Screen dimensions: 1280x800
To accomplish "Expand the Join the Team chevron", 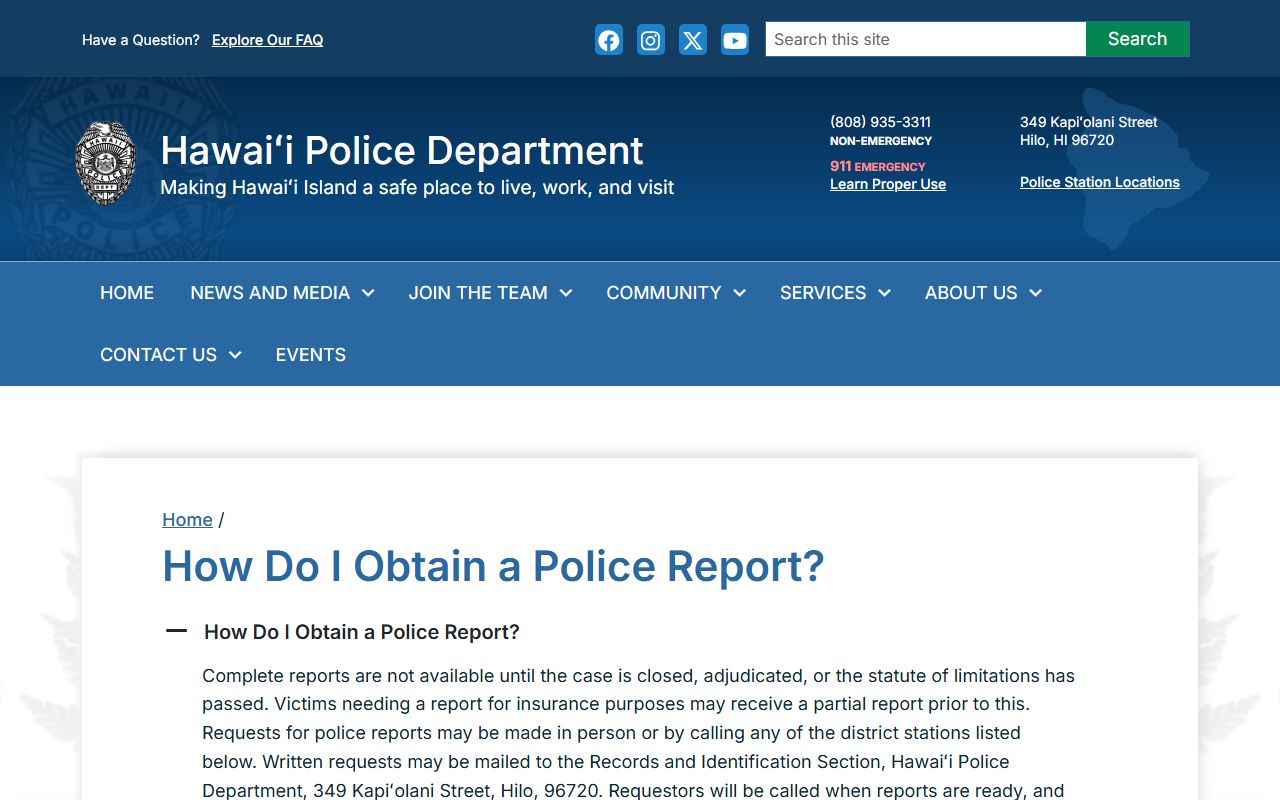I will tap(566, 293).
